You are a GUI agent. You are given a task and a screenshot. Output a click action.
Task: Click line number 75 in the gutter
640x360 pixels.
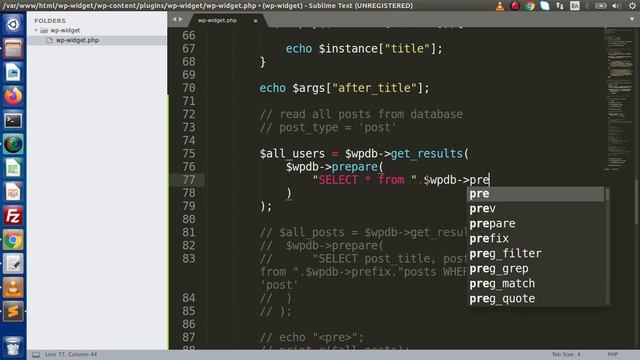click(189, 153)
